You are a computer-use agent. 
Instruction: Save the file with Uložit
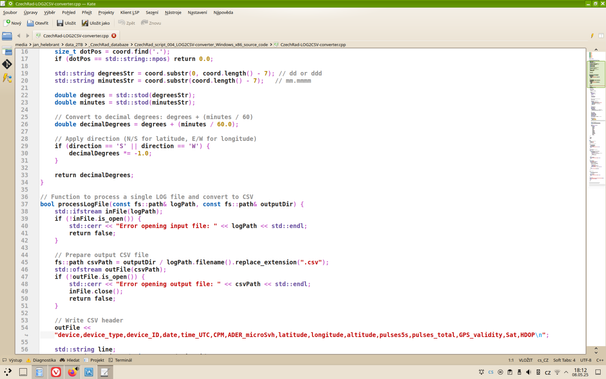tap(66, 23)
